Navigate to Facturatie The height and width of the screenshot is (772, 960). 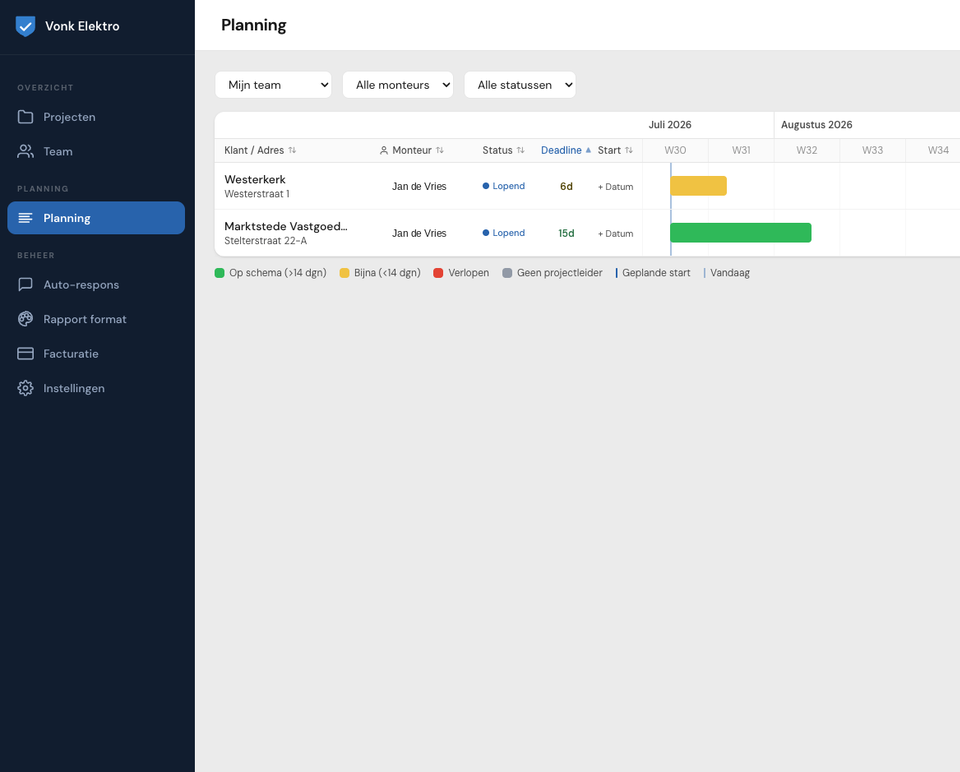[x=96, y=353]
